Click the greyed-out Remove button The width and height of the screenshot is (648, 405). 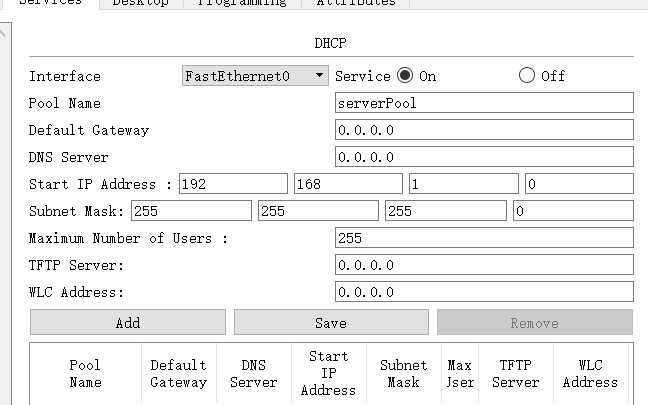(x=535, y=322)
